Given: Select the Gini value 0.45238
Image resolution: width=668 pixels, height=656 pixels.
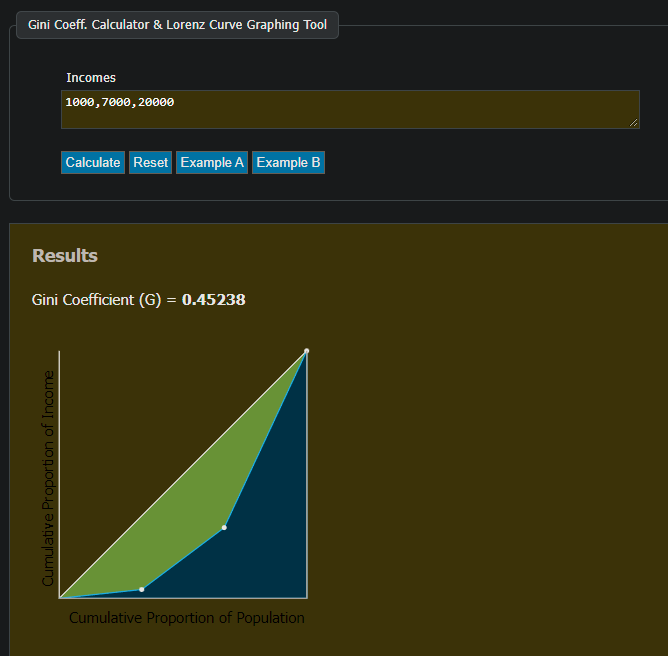Looking at the screenshot, I should point(214,300).
